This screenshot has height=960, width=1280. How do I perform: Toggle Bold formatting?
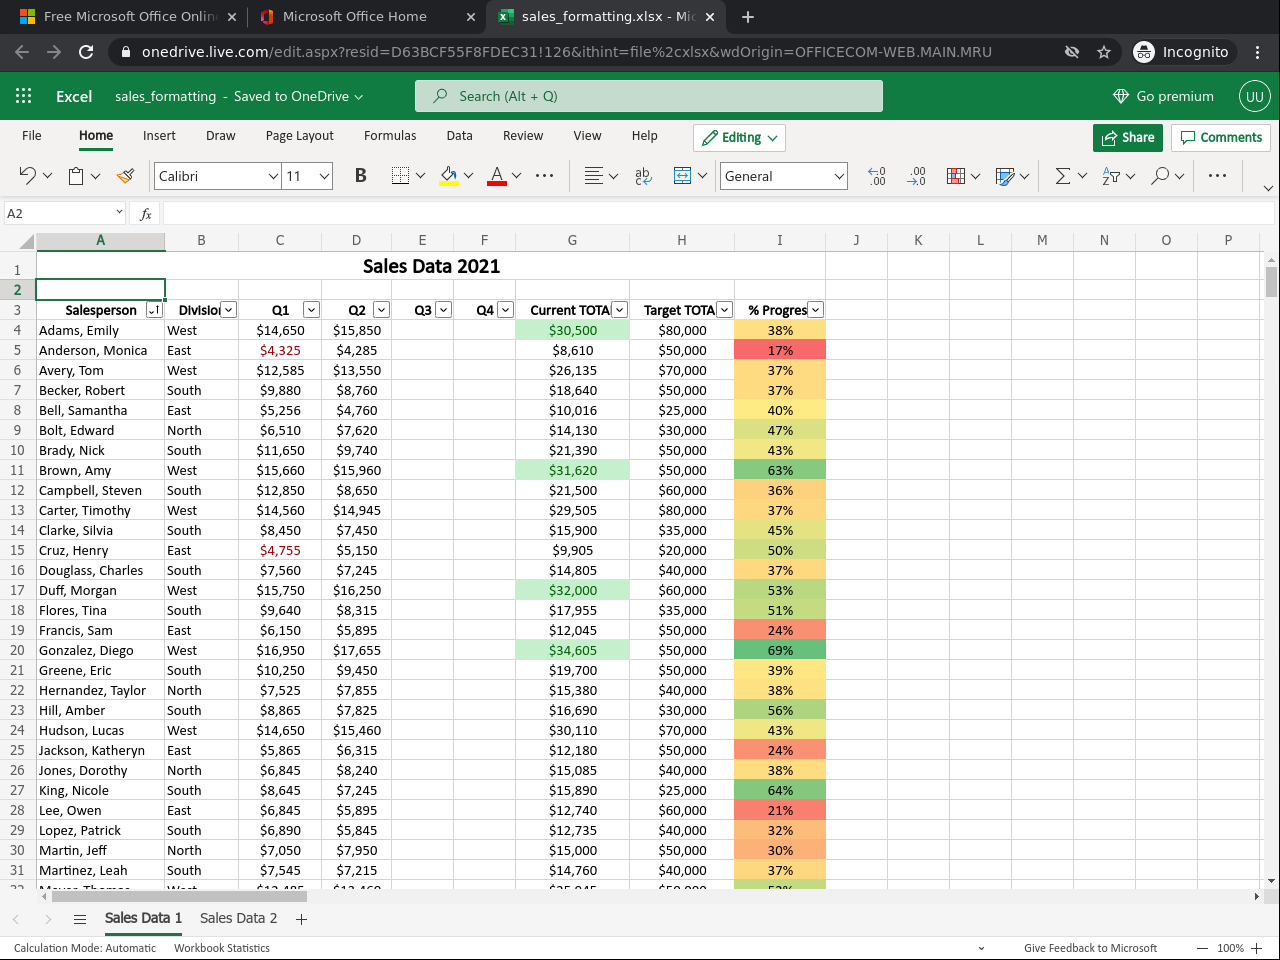coord(360,176)
